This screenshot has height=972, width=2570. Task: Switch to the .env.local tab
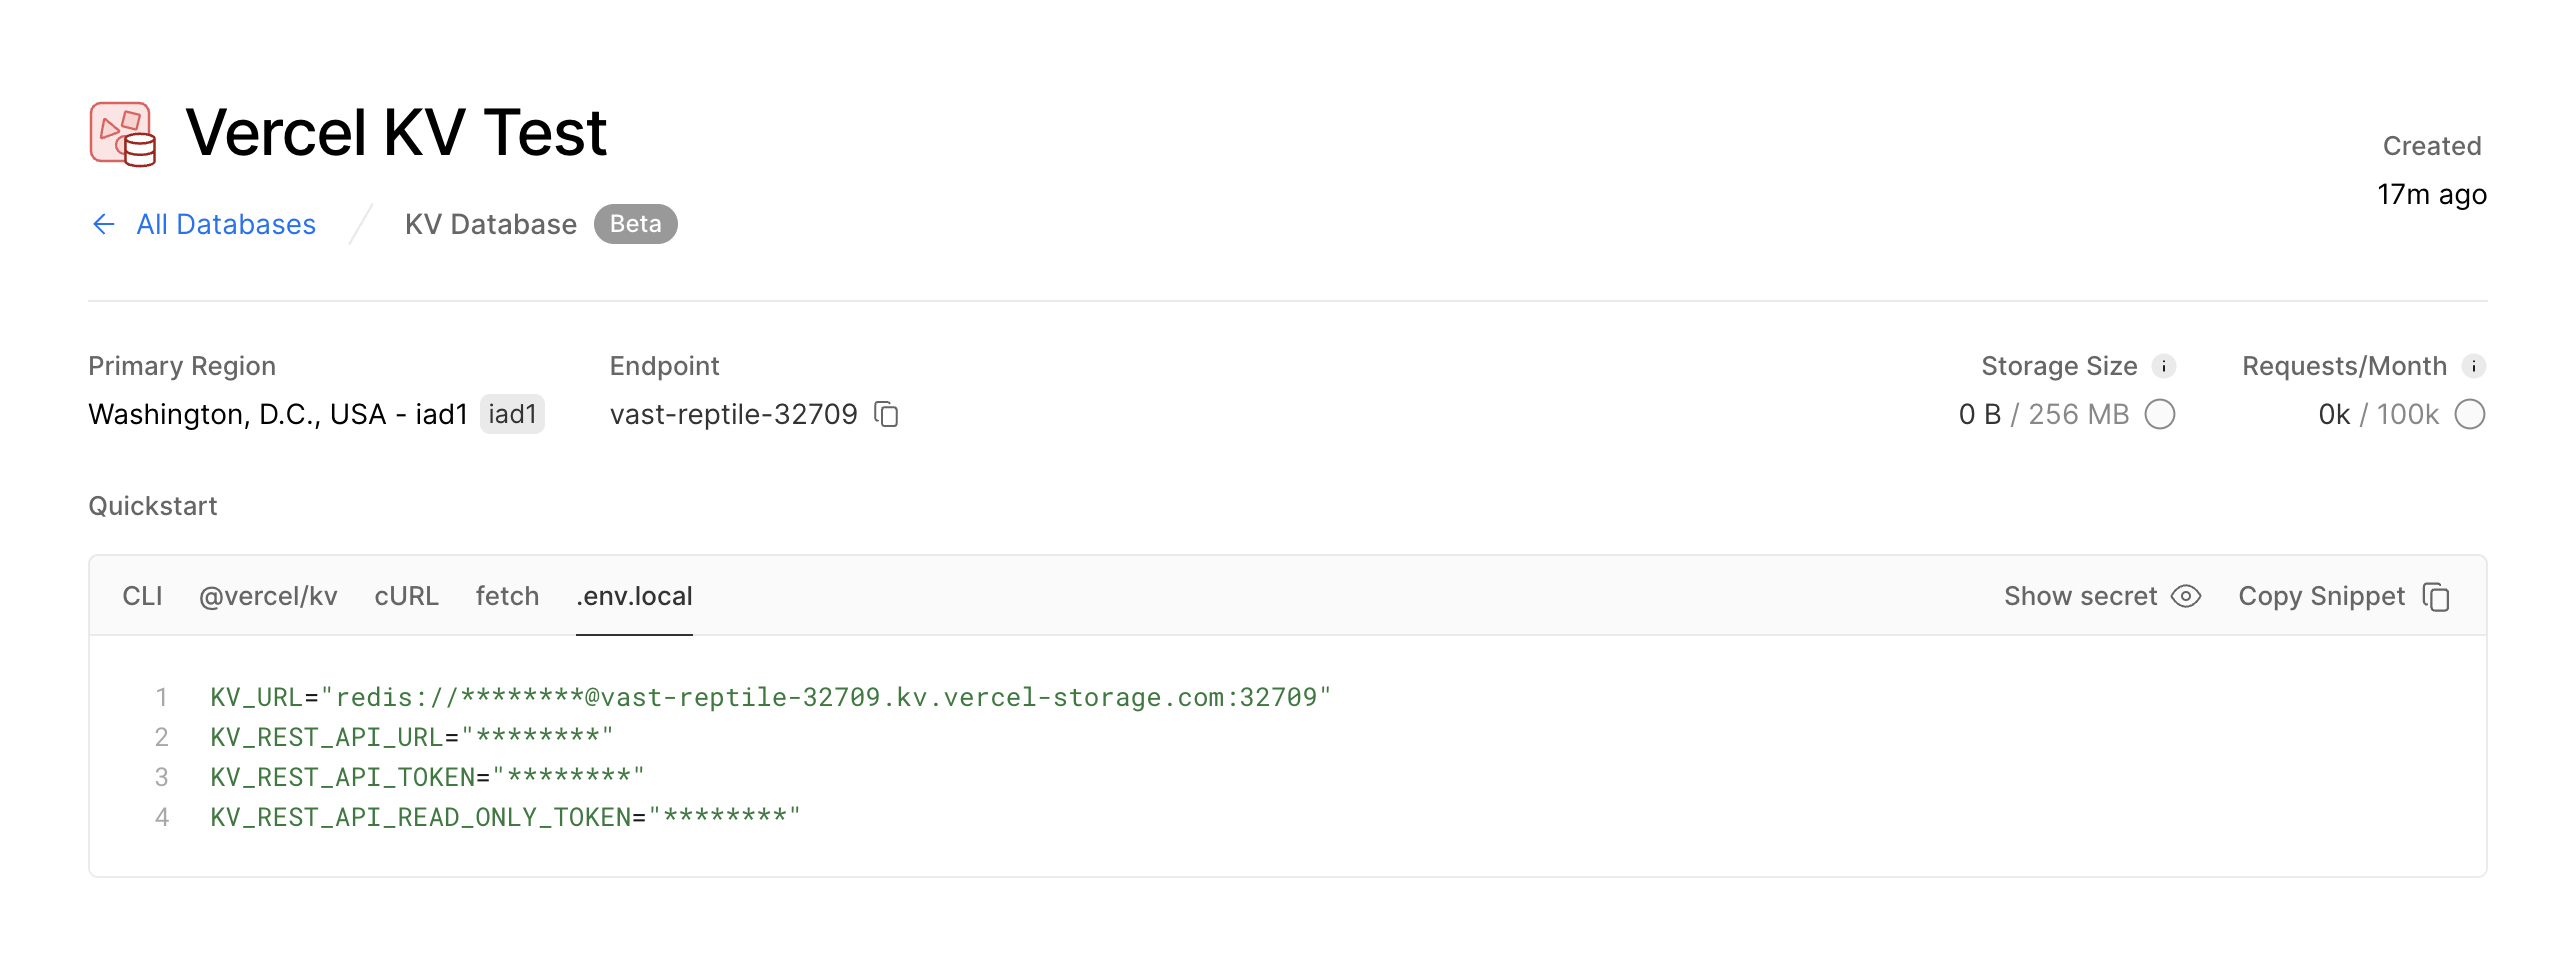coord(634,595)
